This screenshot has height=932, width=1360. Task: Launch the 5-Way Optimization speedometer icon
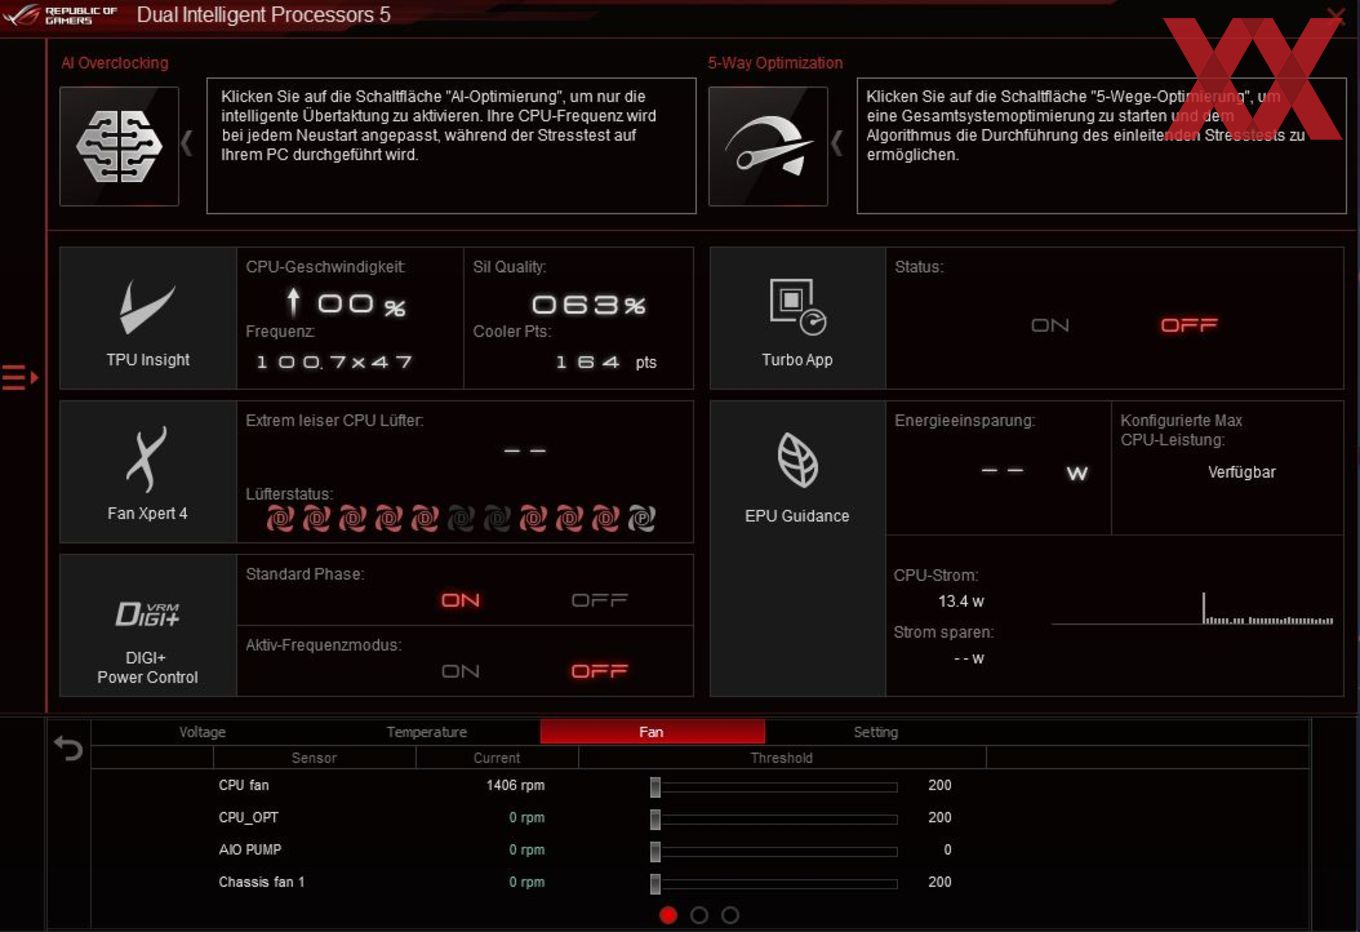coord(768,146)
